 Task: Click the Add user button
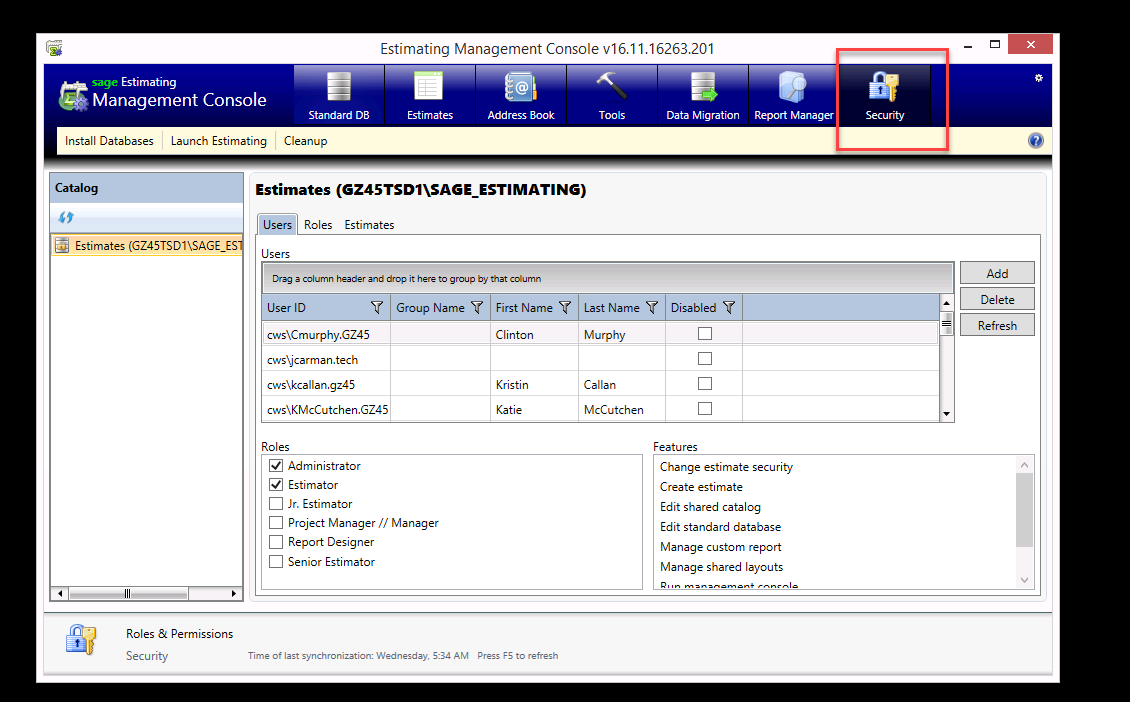pyautogui.click(x=997, y=273)
